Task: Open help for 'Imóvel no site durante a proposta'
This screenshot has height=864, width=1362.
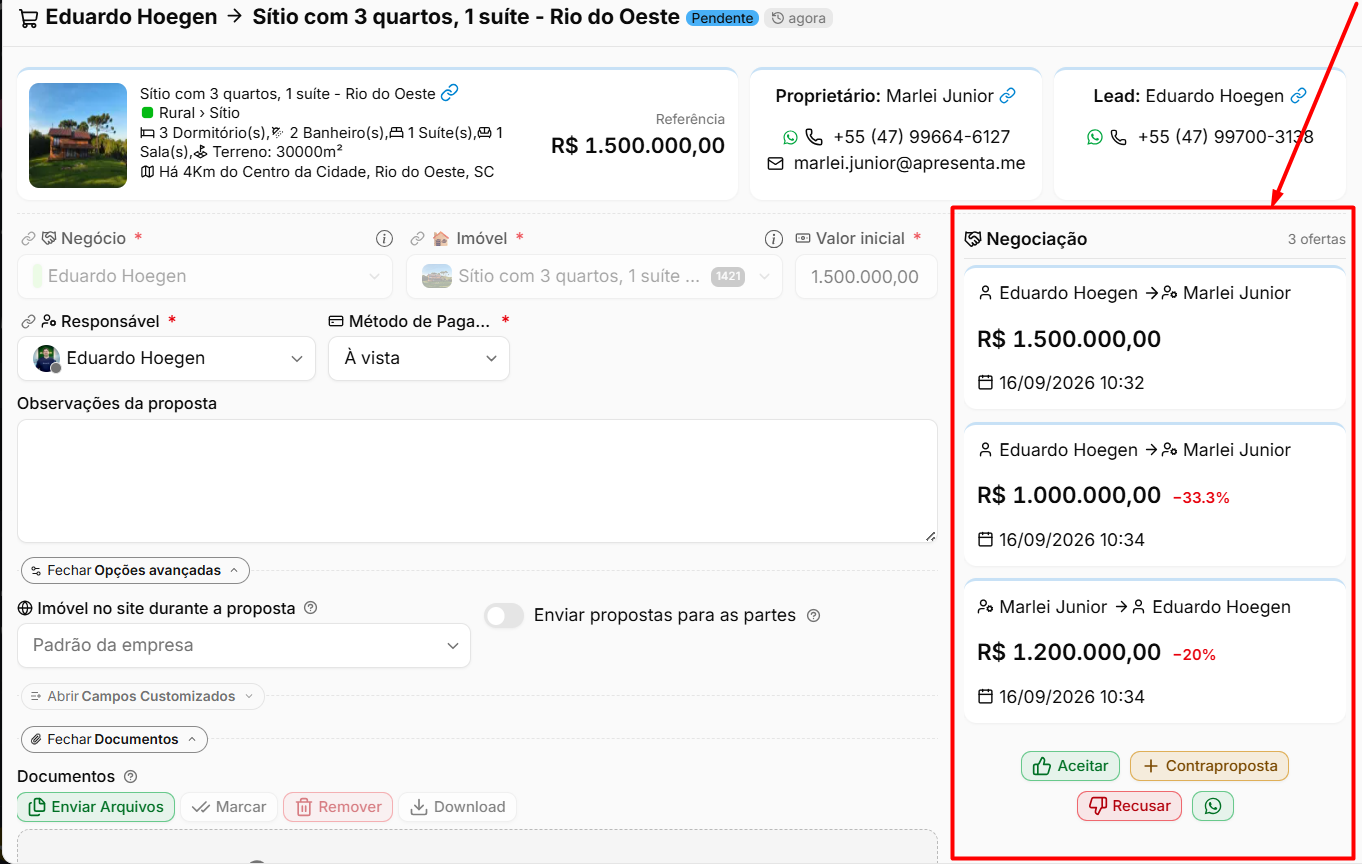Action: [x=310, y=608]
